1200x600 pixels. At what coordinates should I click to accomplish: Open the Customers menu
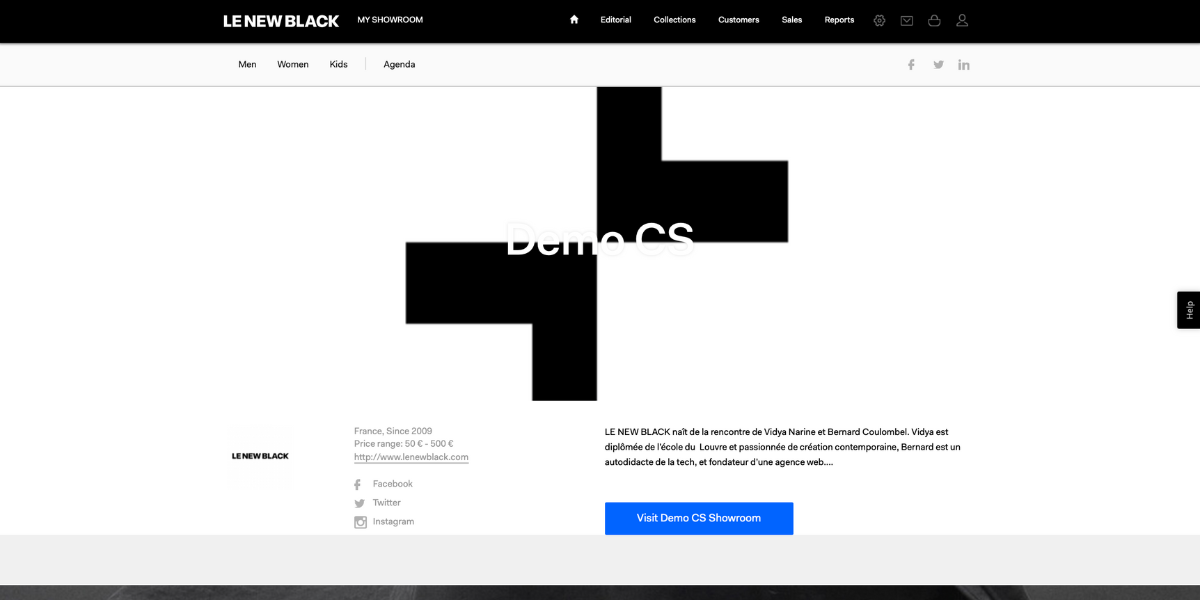(738, 20)
